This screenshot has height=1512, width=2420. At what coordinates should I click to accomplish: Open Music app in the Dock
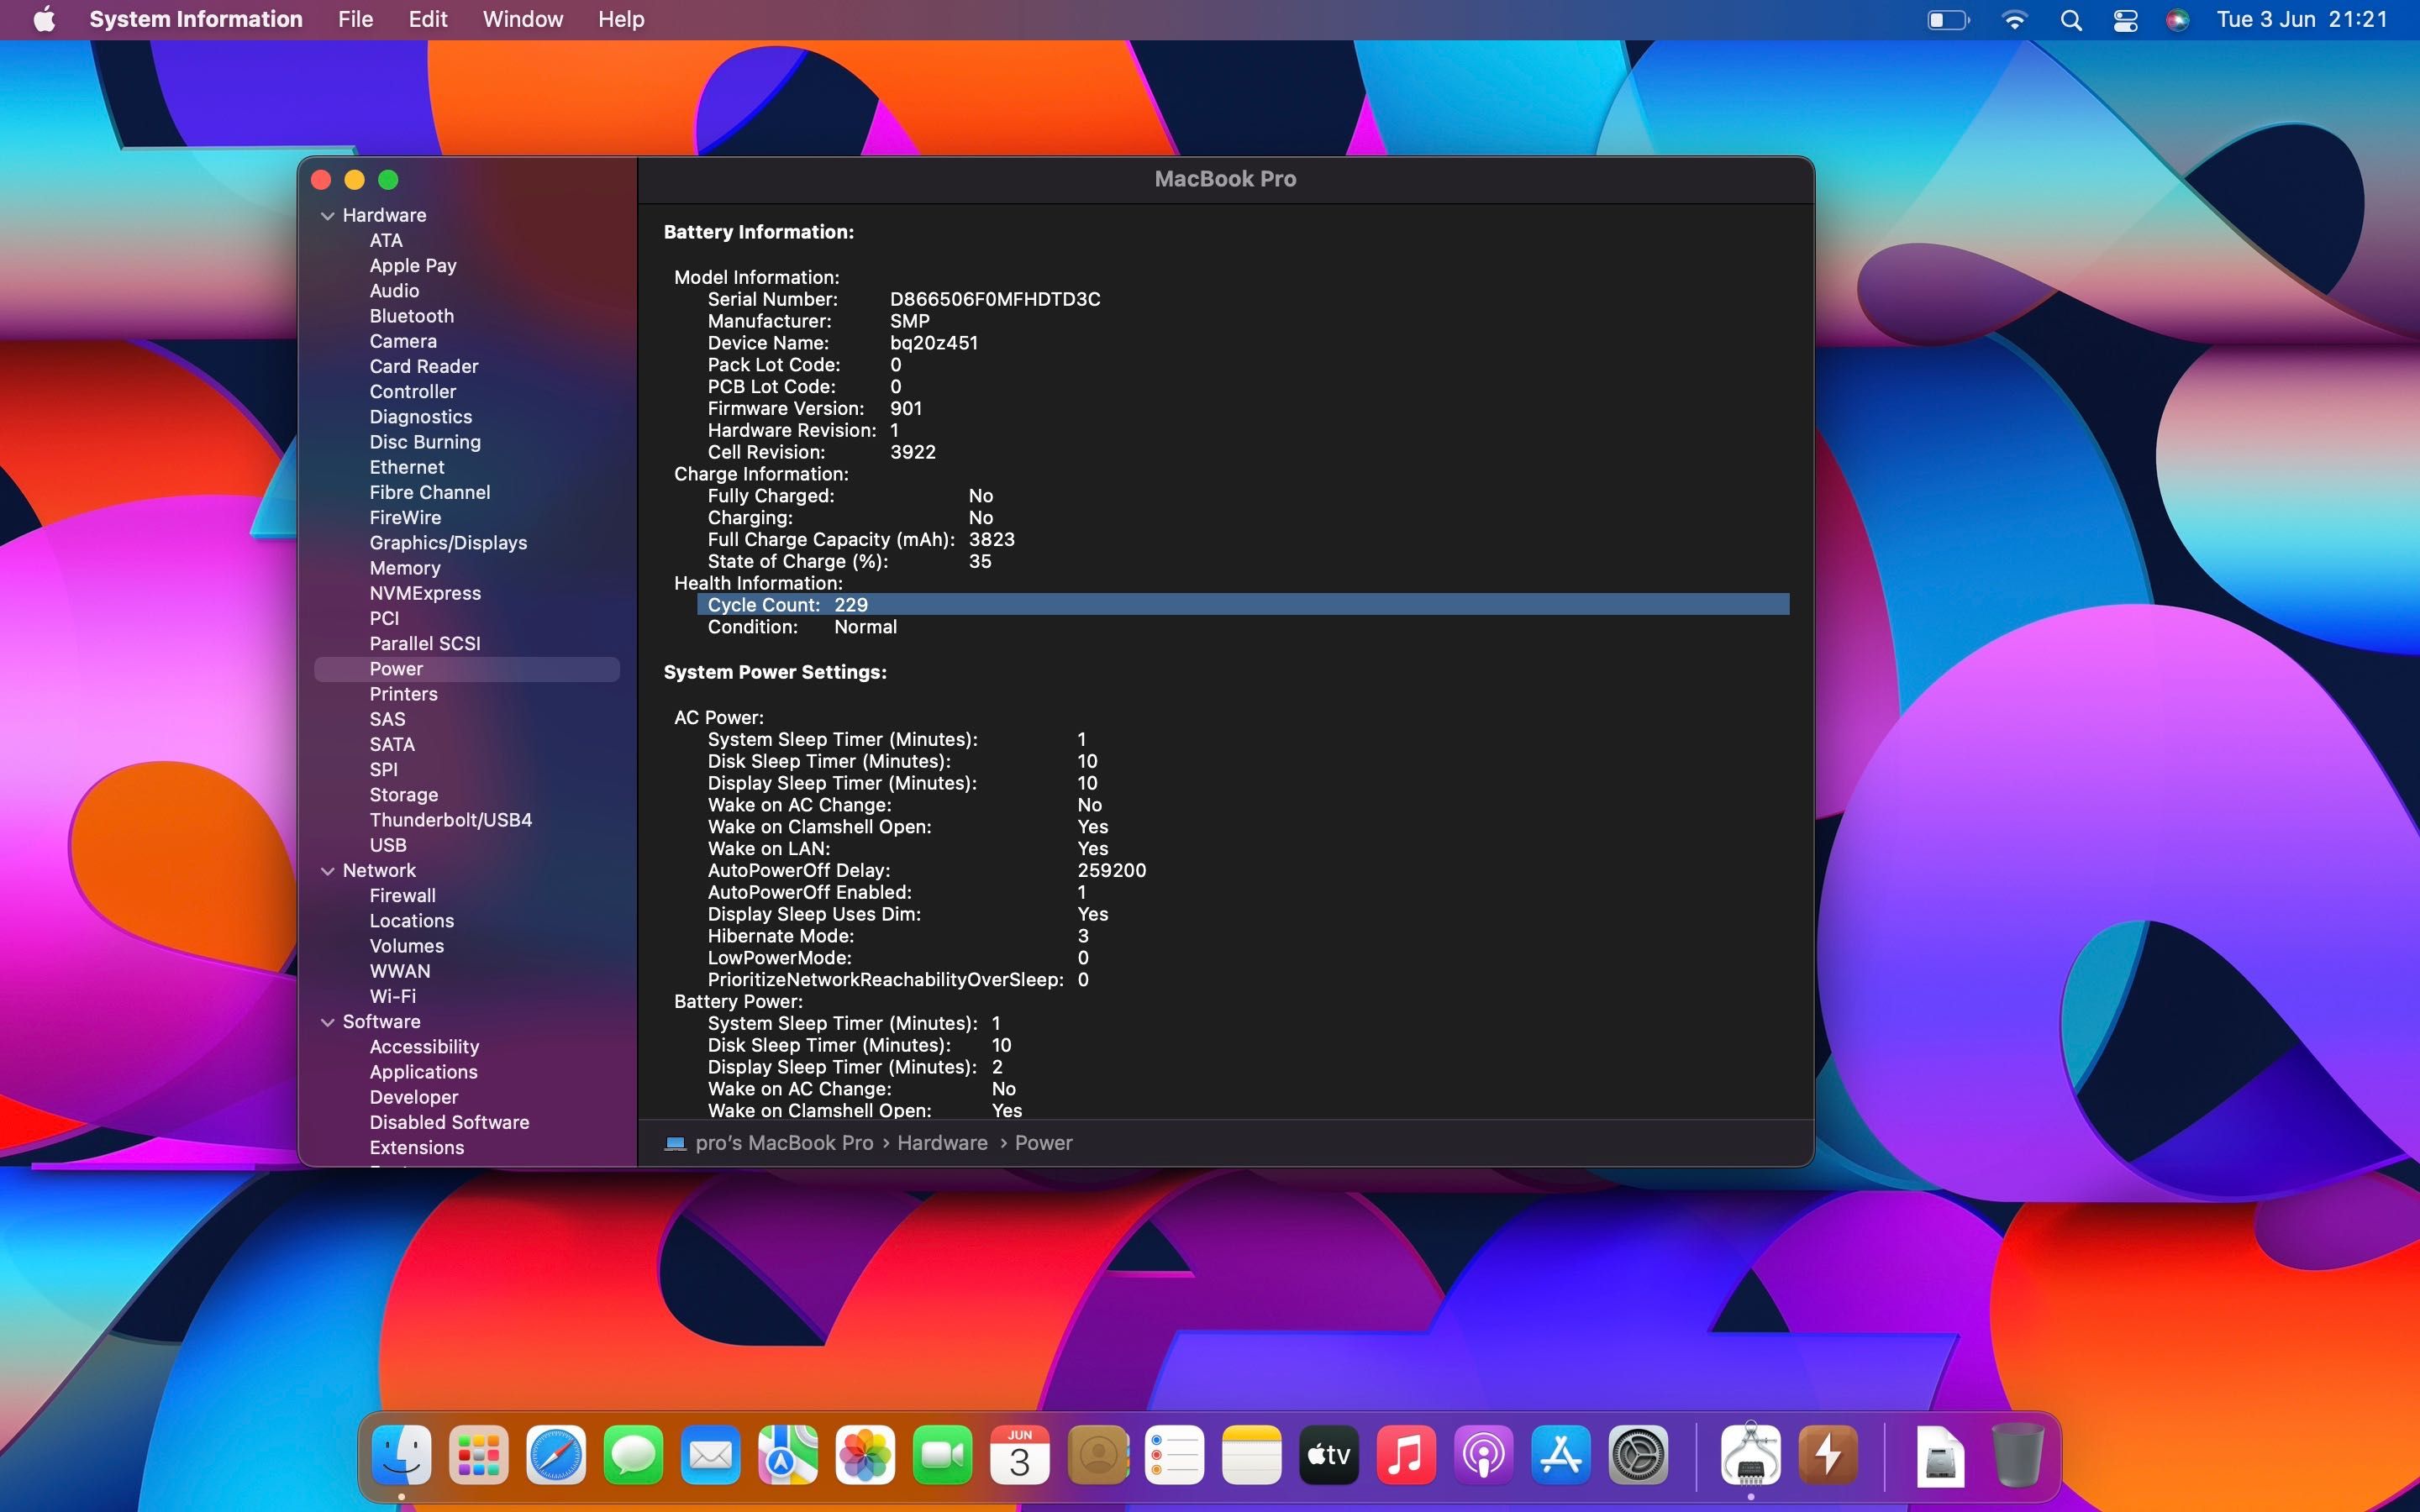coord(1406,1455)
